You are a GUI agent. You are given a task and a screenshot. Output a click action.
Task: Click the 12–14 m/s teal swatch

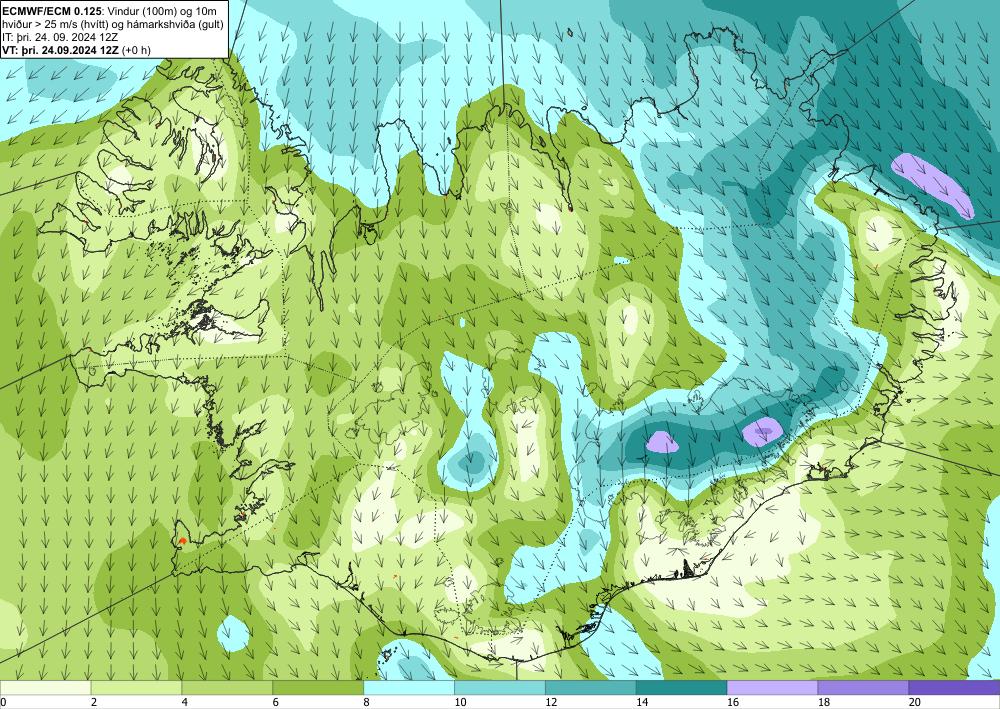(591, 687)
